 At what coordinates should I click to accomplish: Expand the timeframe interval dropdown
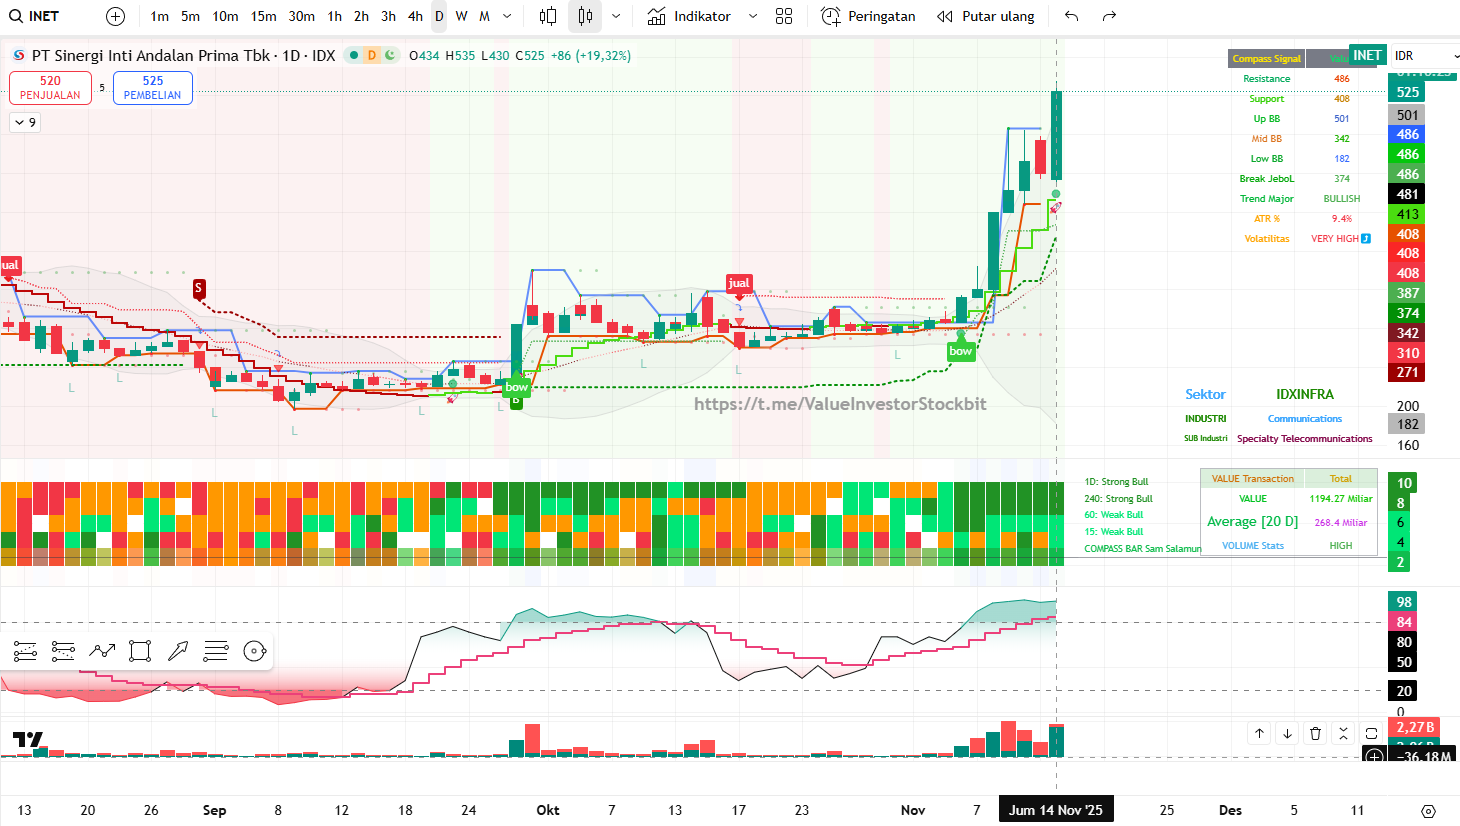(507, 16)
